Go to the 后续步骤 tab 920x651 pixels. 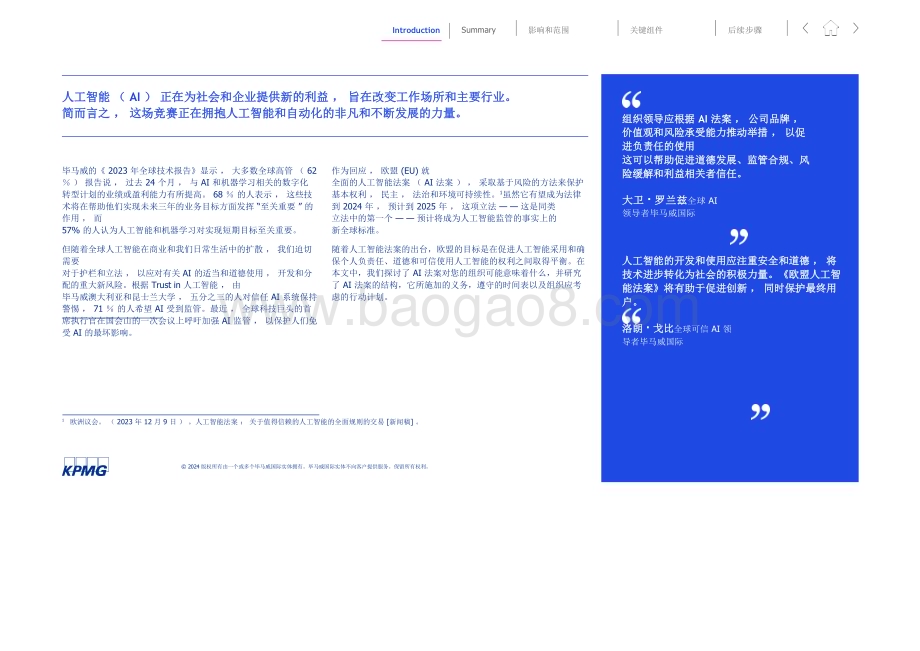745,30
